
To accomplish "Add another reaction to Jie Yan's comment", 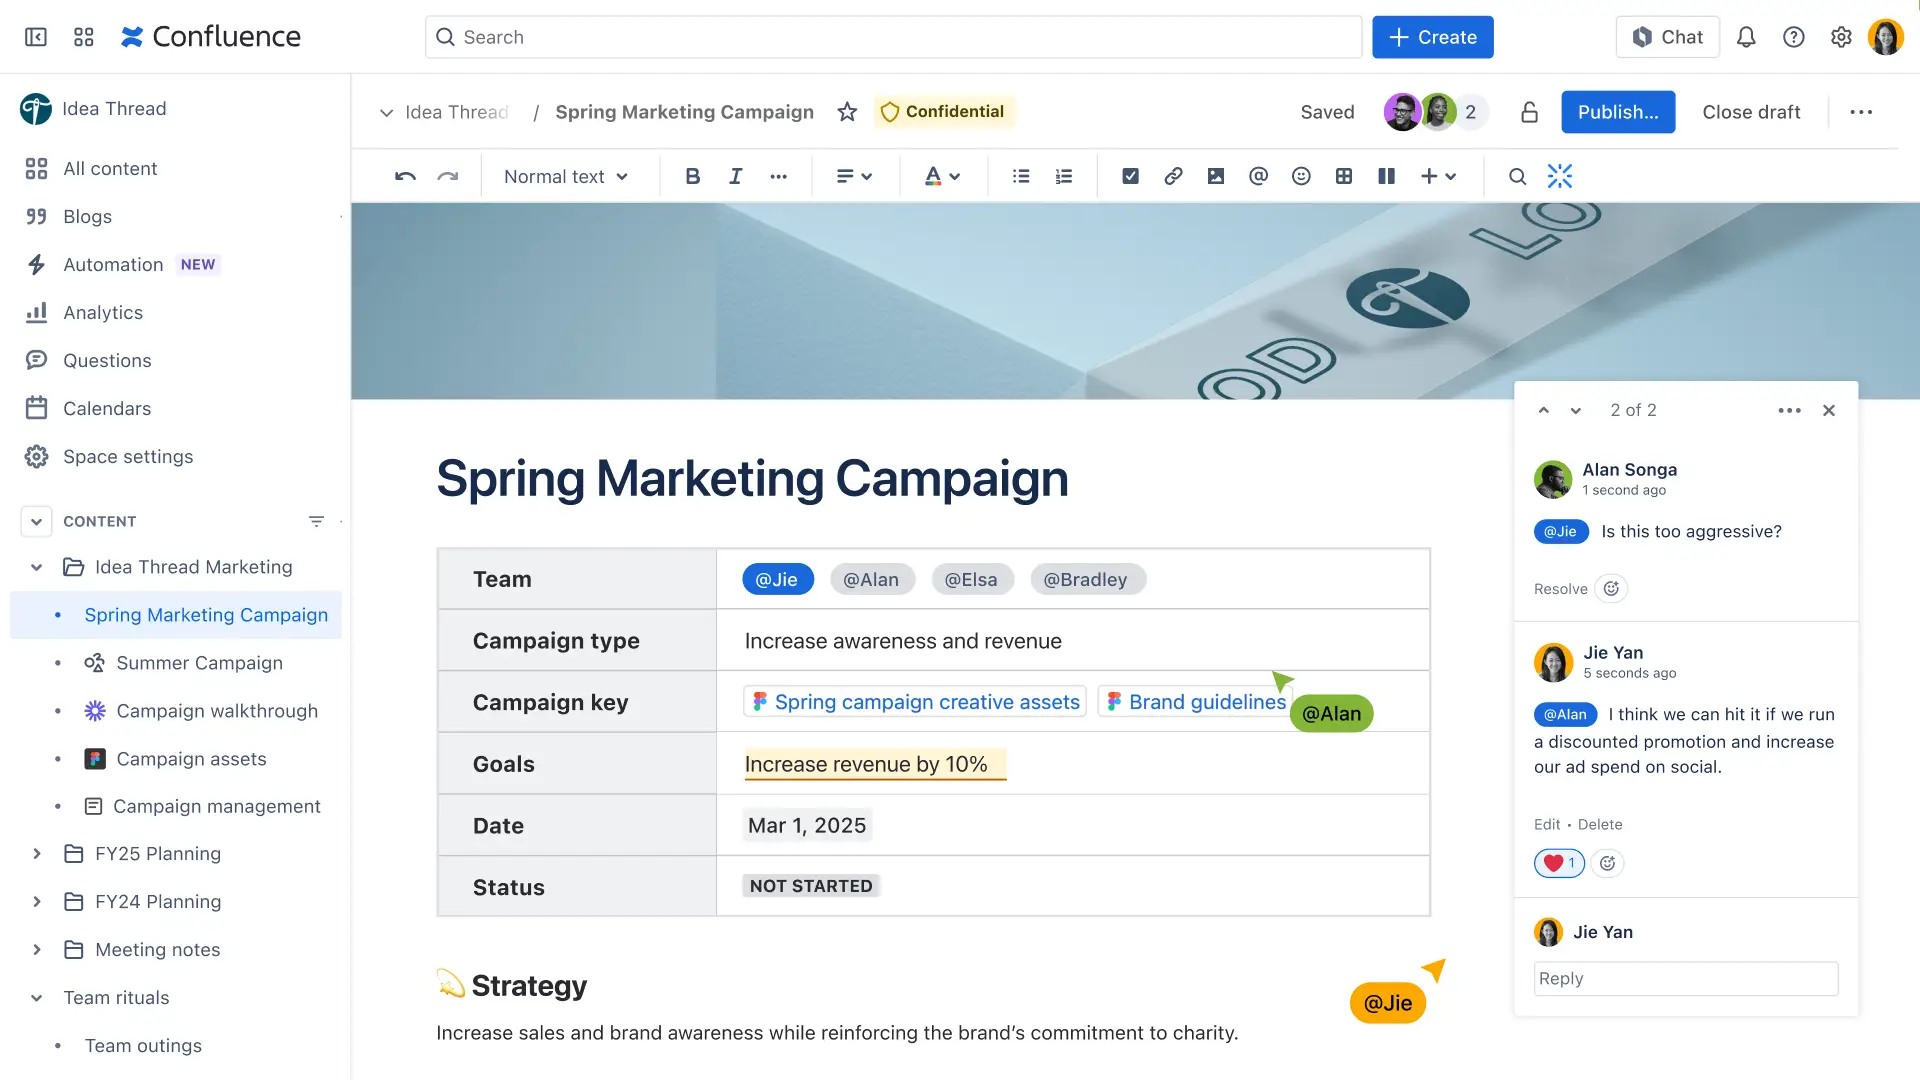I will tap(1607, 863).
